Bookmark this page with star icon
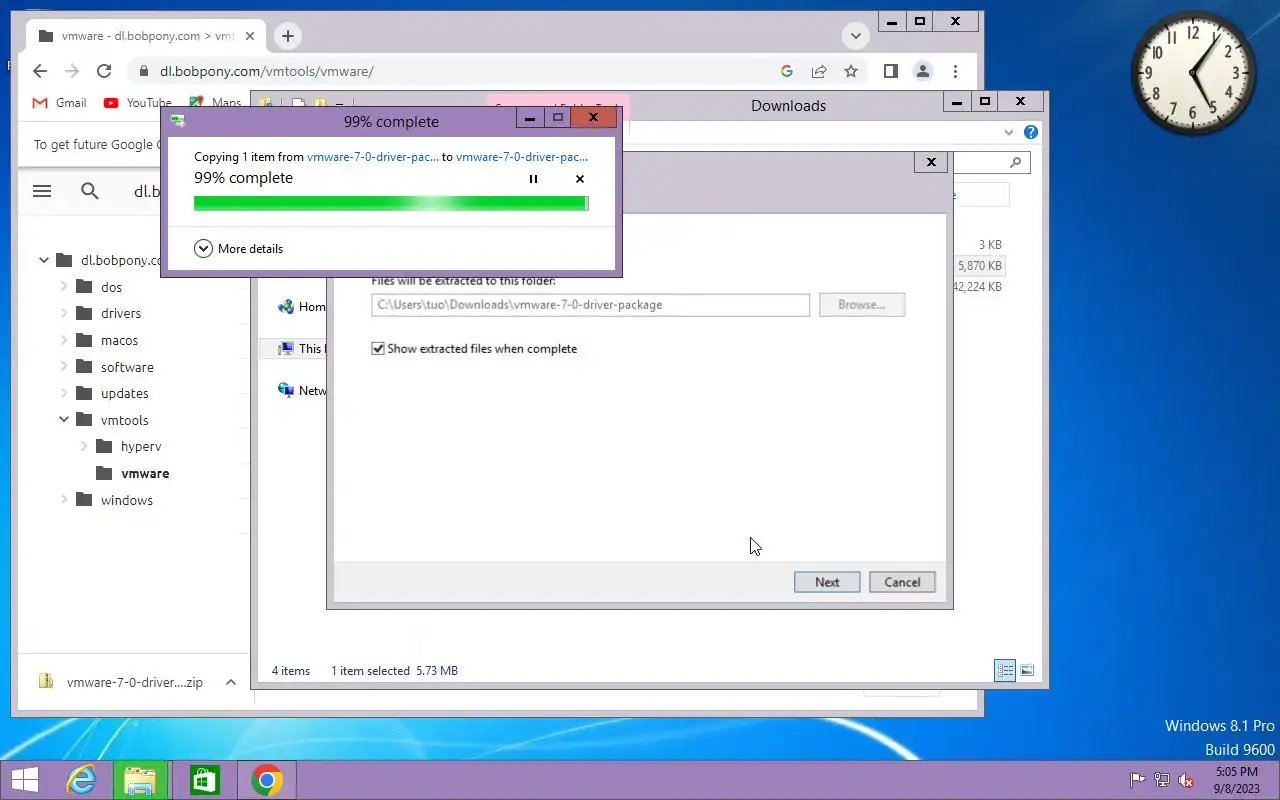Viewport: 1280px width, 800px height. coord(851,71)
